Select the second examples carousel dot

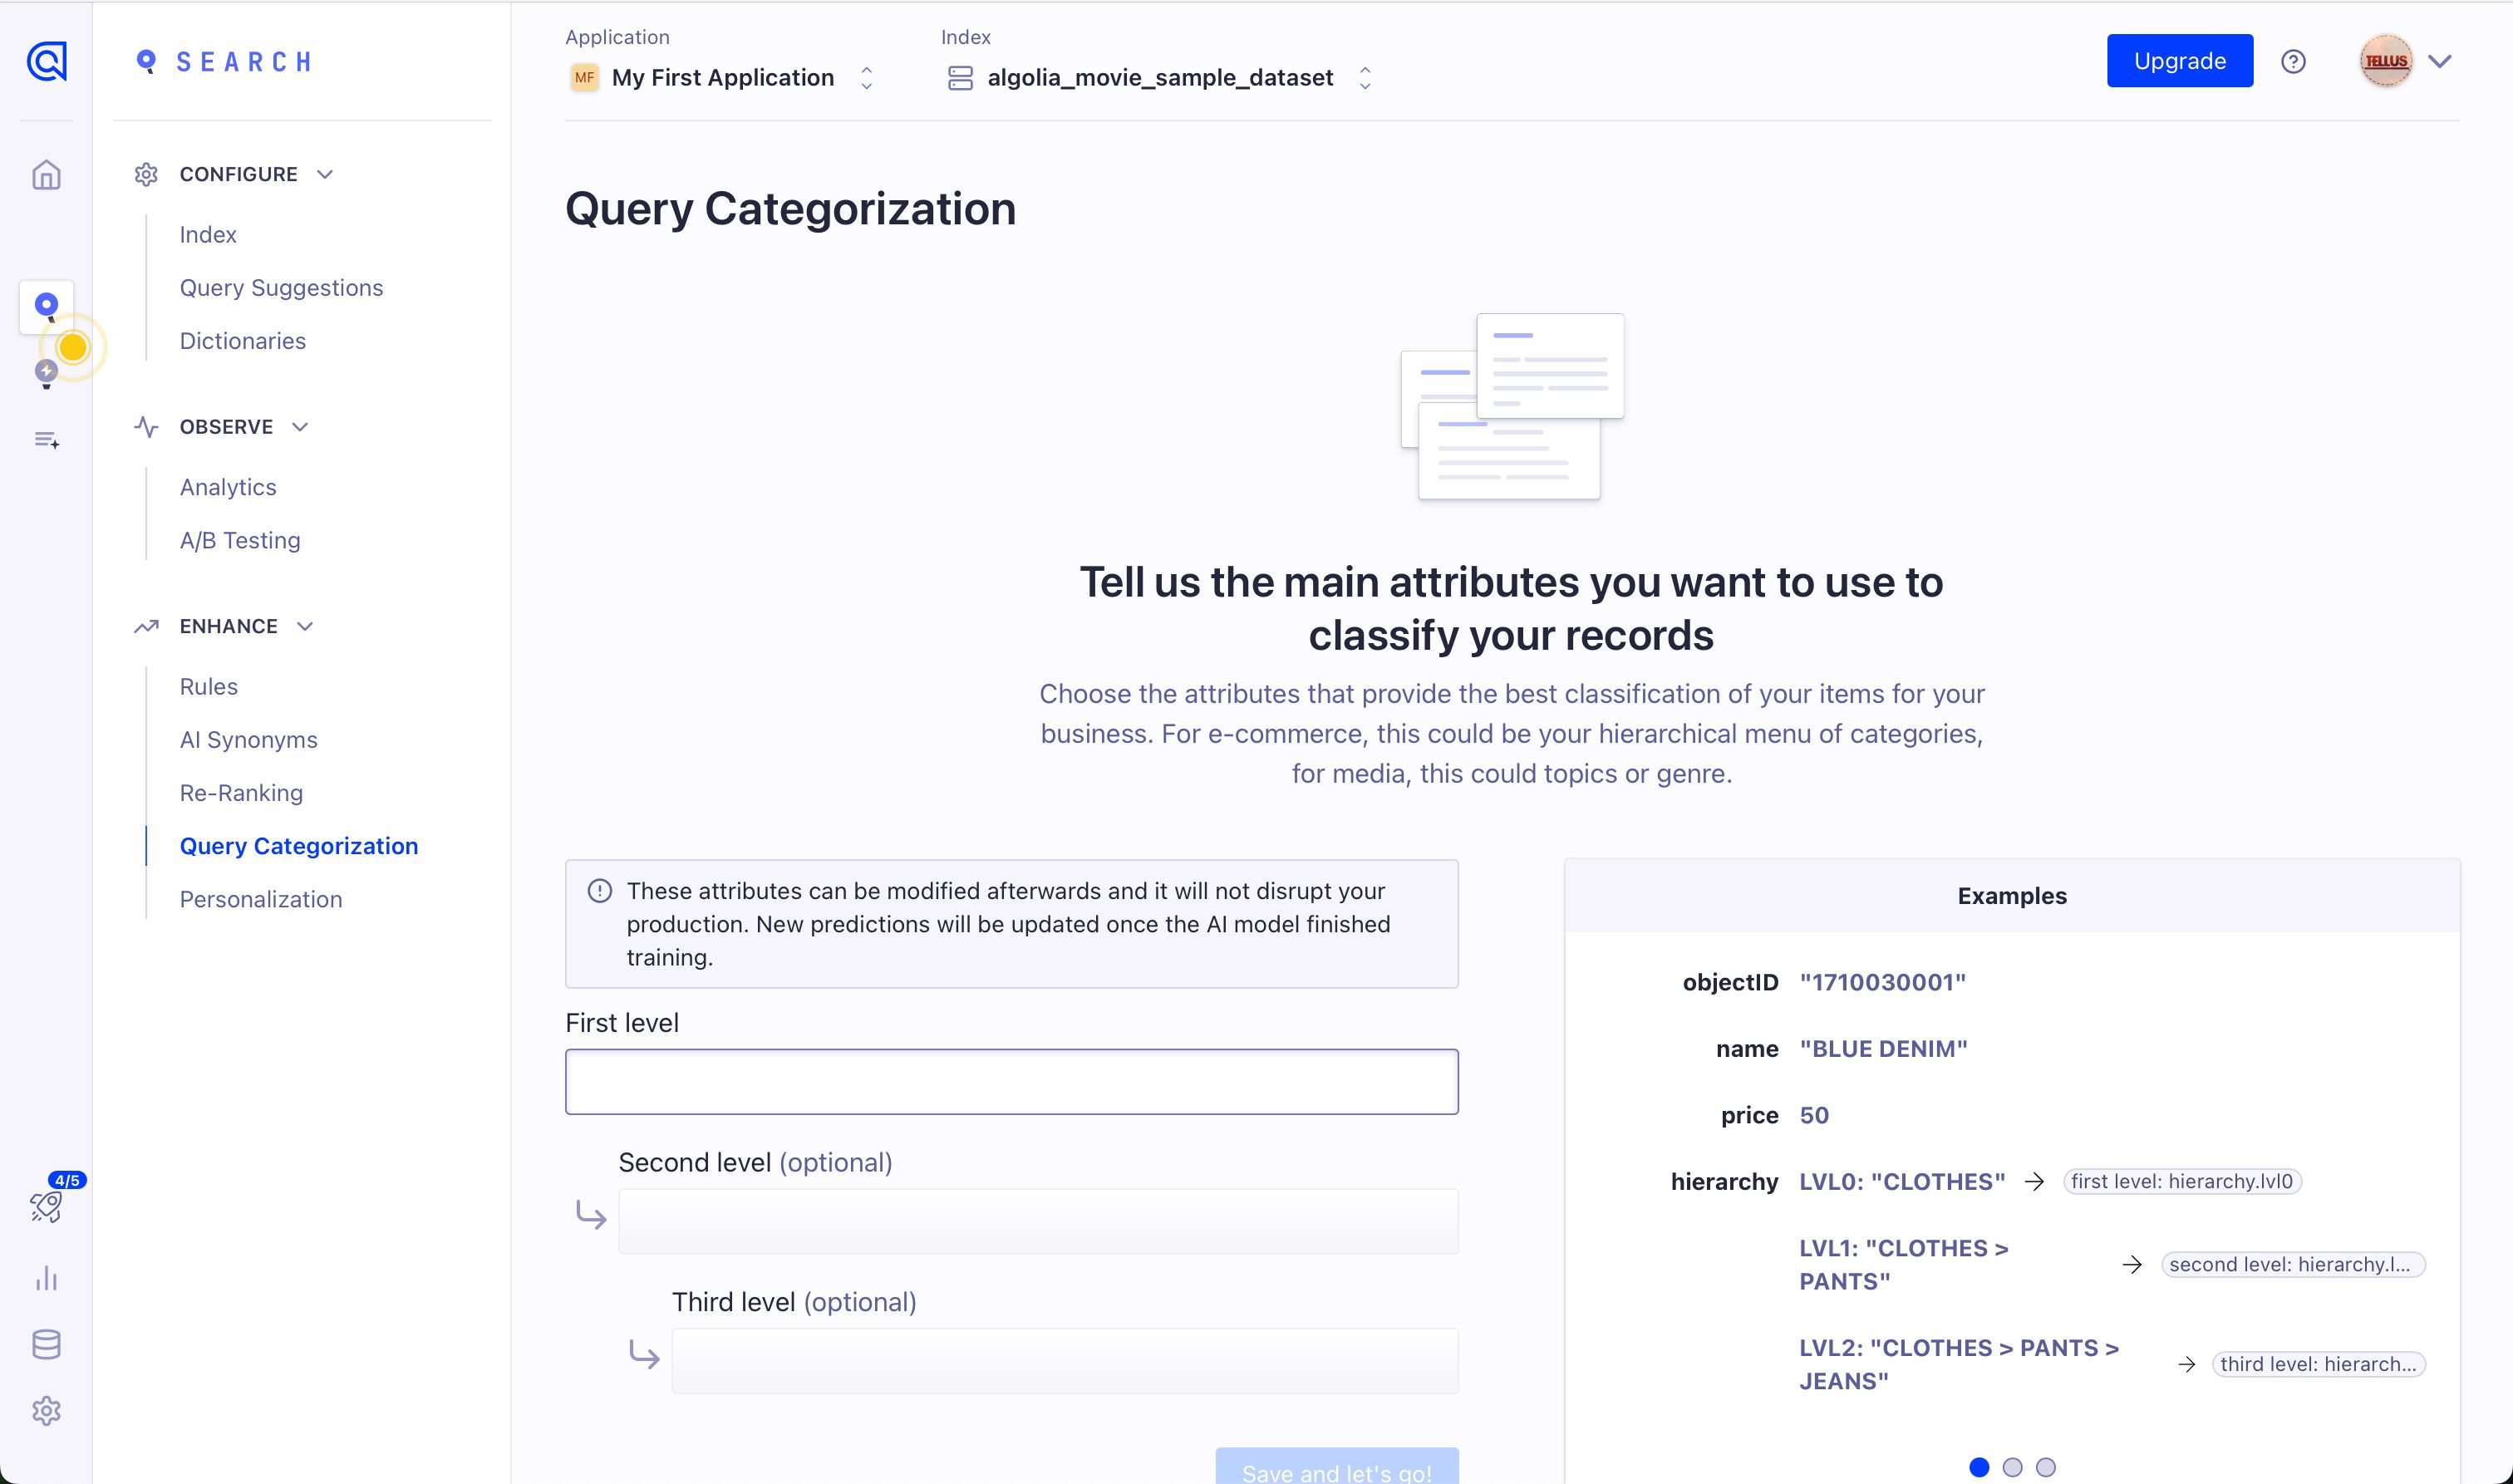2012,1467
